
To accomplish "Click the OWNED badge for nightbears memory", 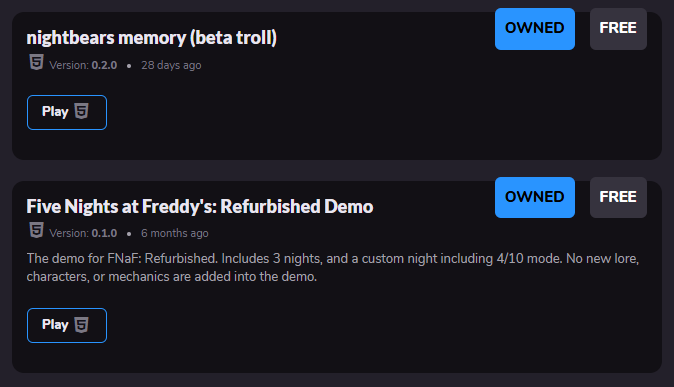I will point(535,29).
